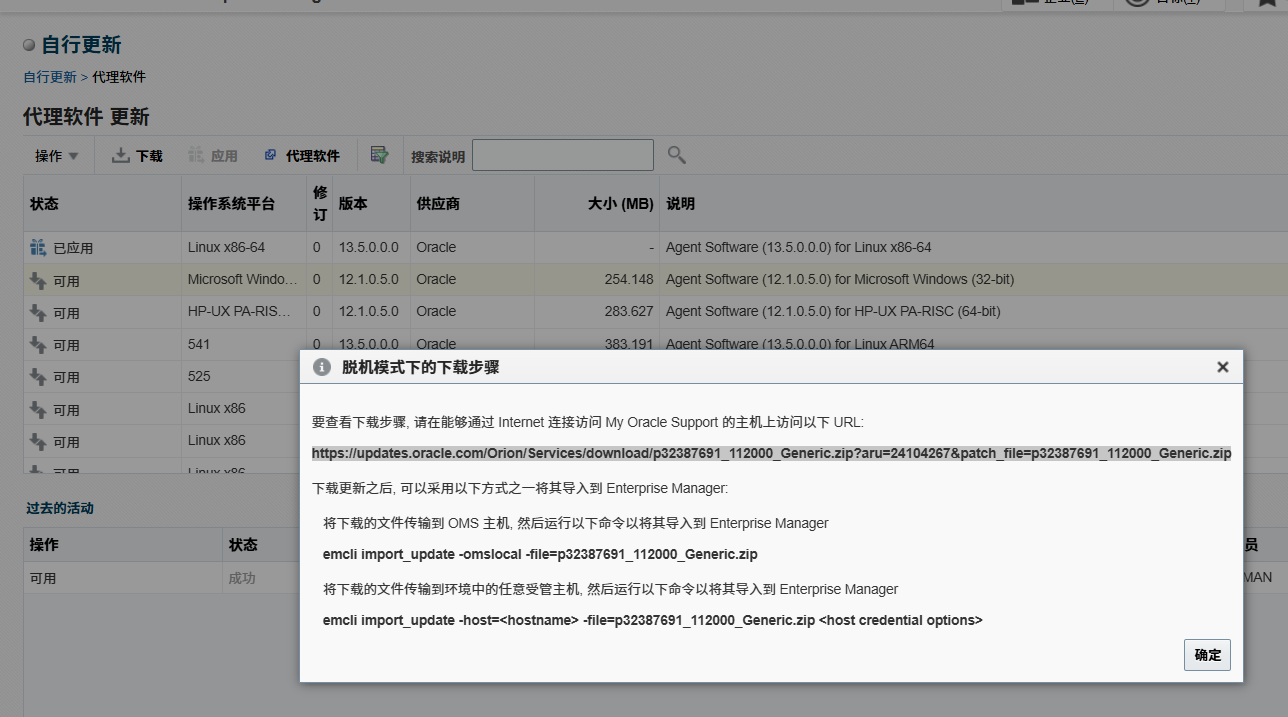Select Agent Software for Microsoft Windows (32-bit) description
The image size is (1288, 717).
pyautogui.click(x=840, y=279)
